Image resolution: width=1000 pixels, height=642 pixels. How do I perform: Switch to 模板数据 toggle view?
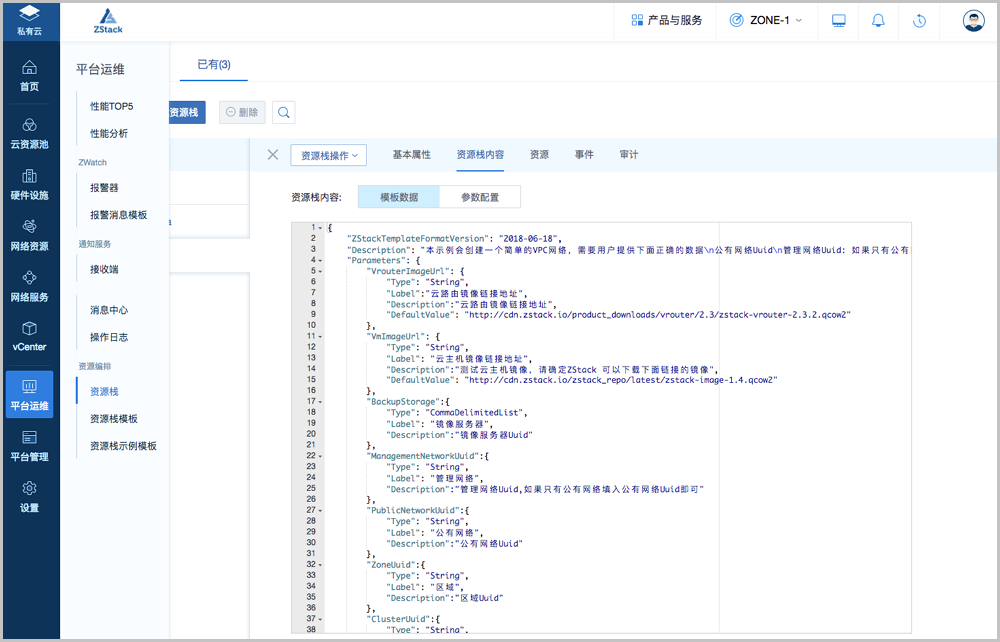pyautogui.click(x=398, y=197)
